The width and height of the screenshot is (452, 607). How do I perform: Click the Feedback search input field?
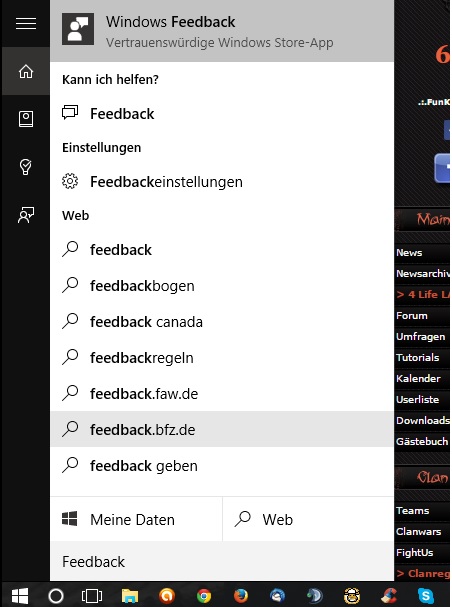[x=222, y=561]
